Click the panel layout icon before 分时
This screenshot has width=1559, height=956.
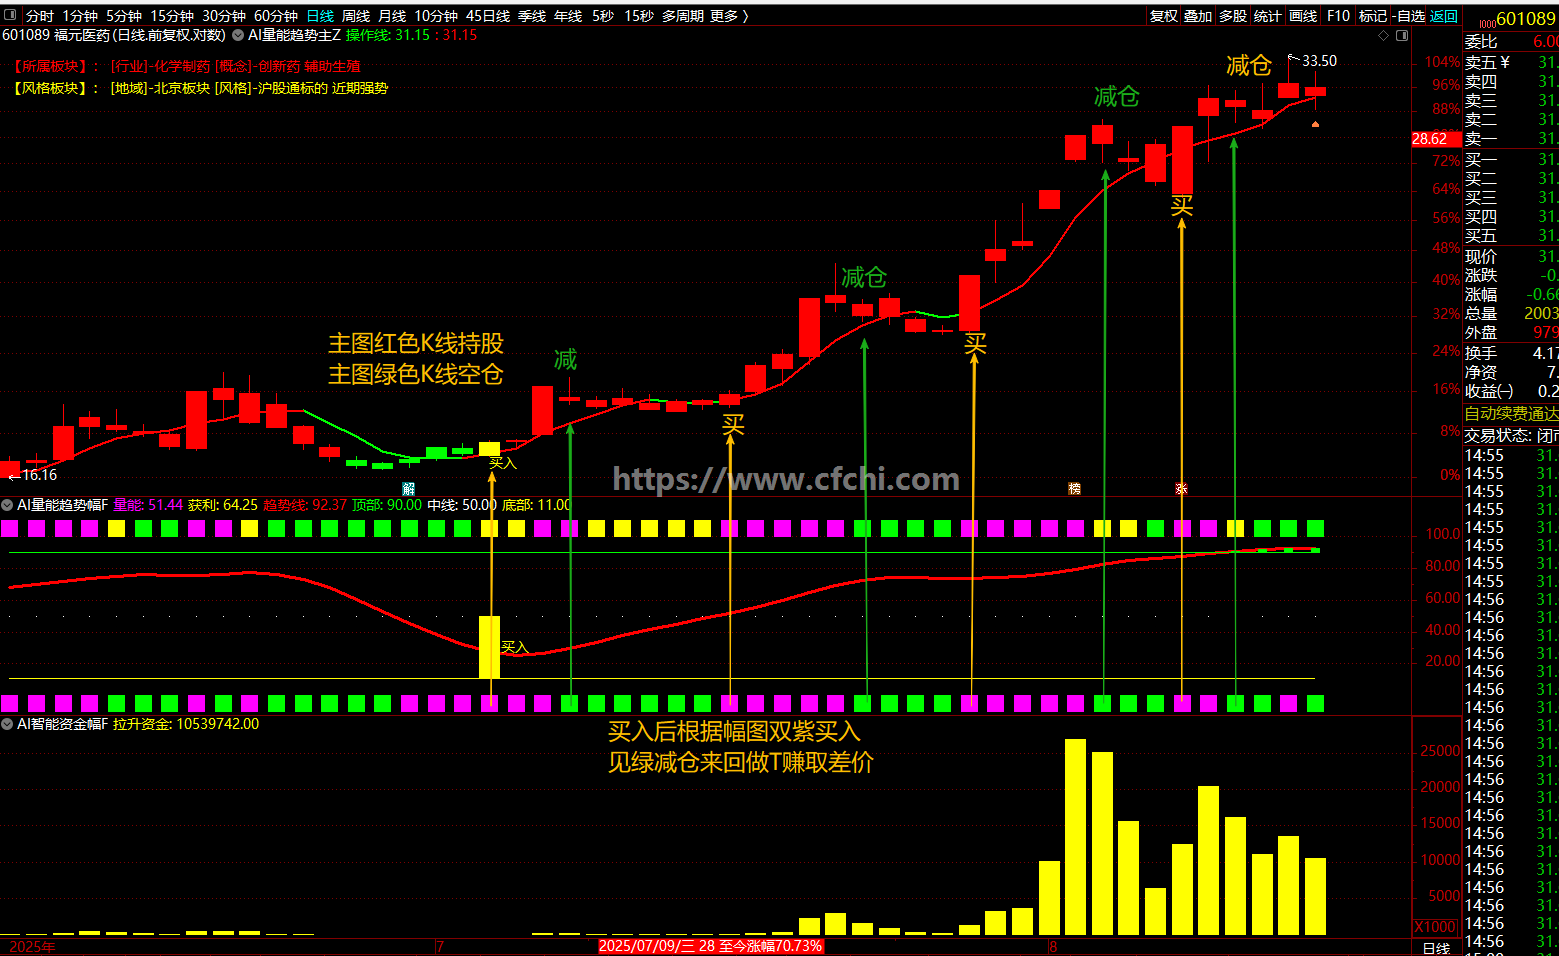pos(12,16)
